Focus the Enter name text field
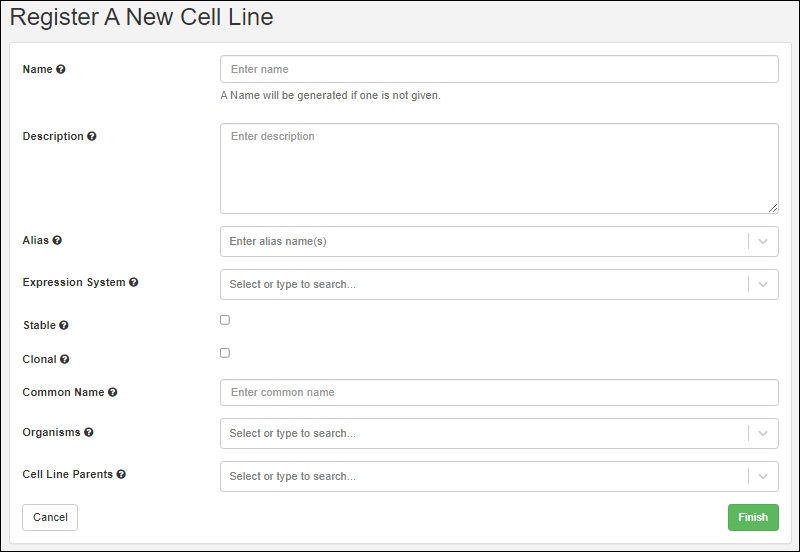The image size is (800, 552). (498, 69)
